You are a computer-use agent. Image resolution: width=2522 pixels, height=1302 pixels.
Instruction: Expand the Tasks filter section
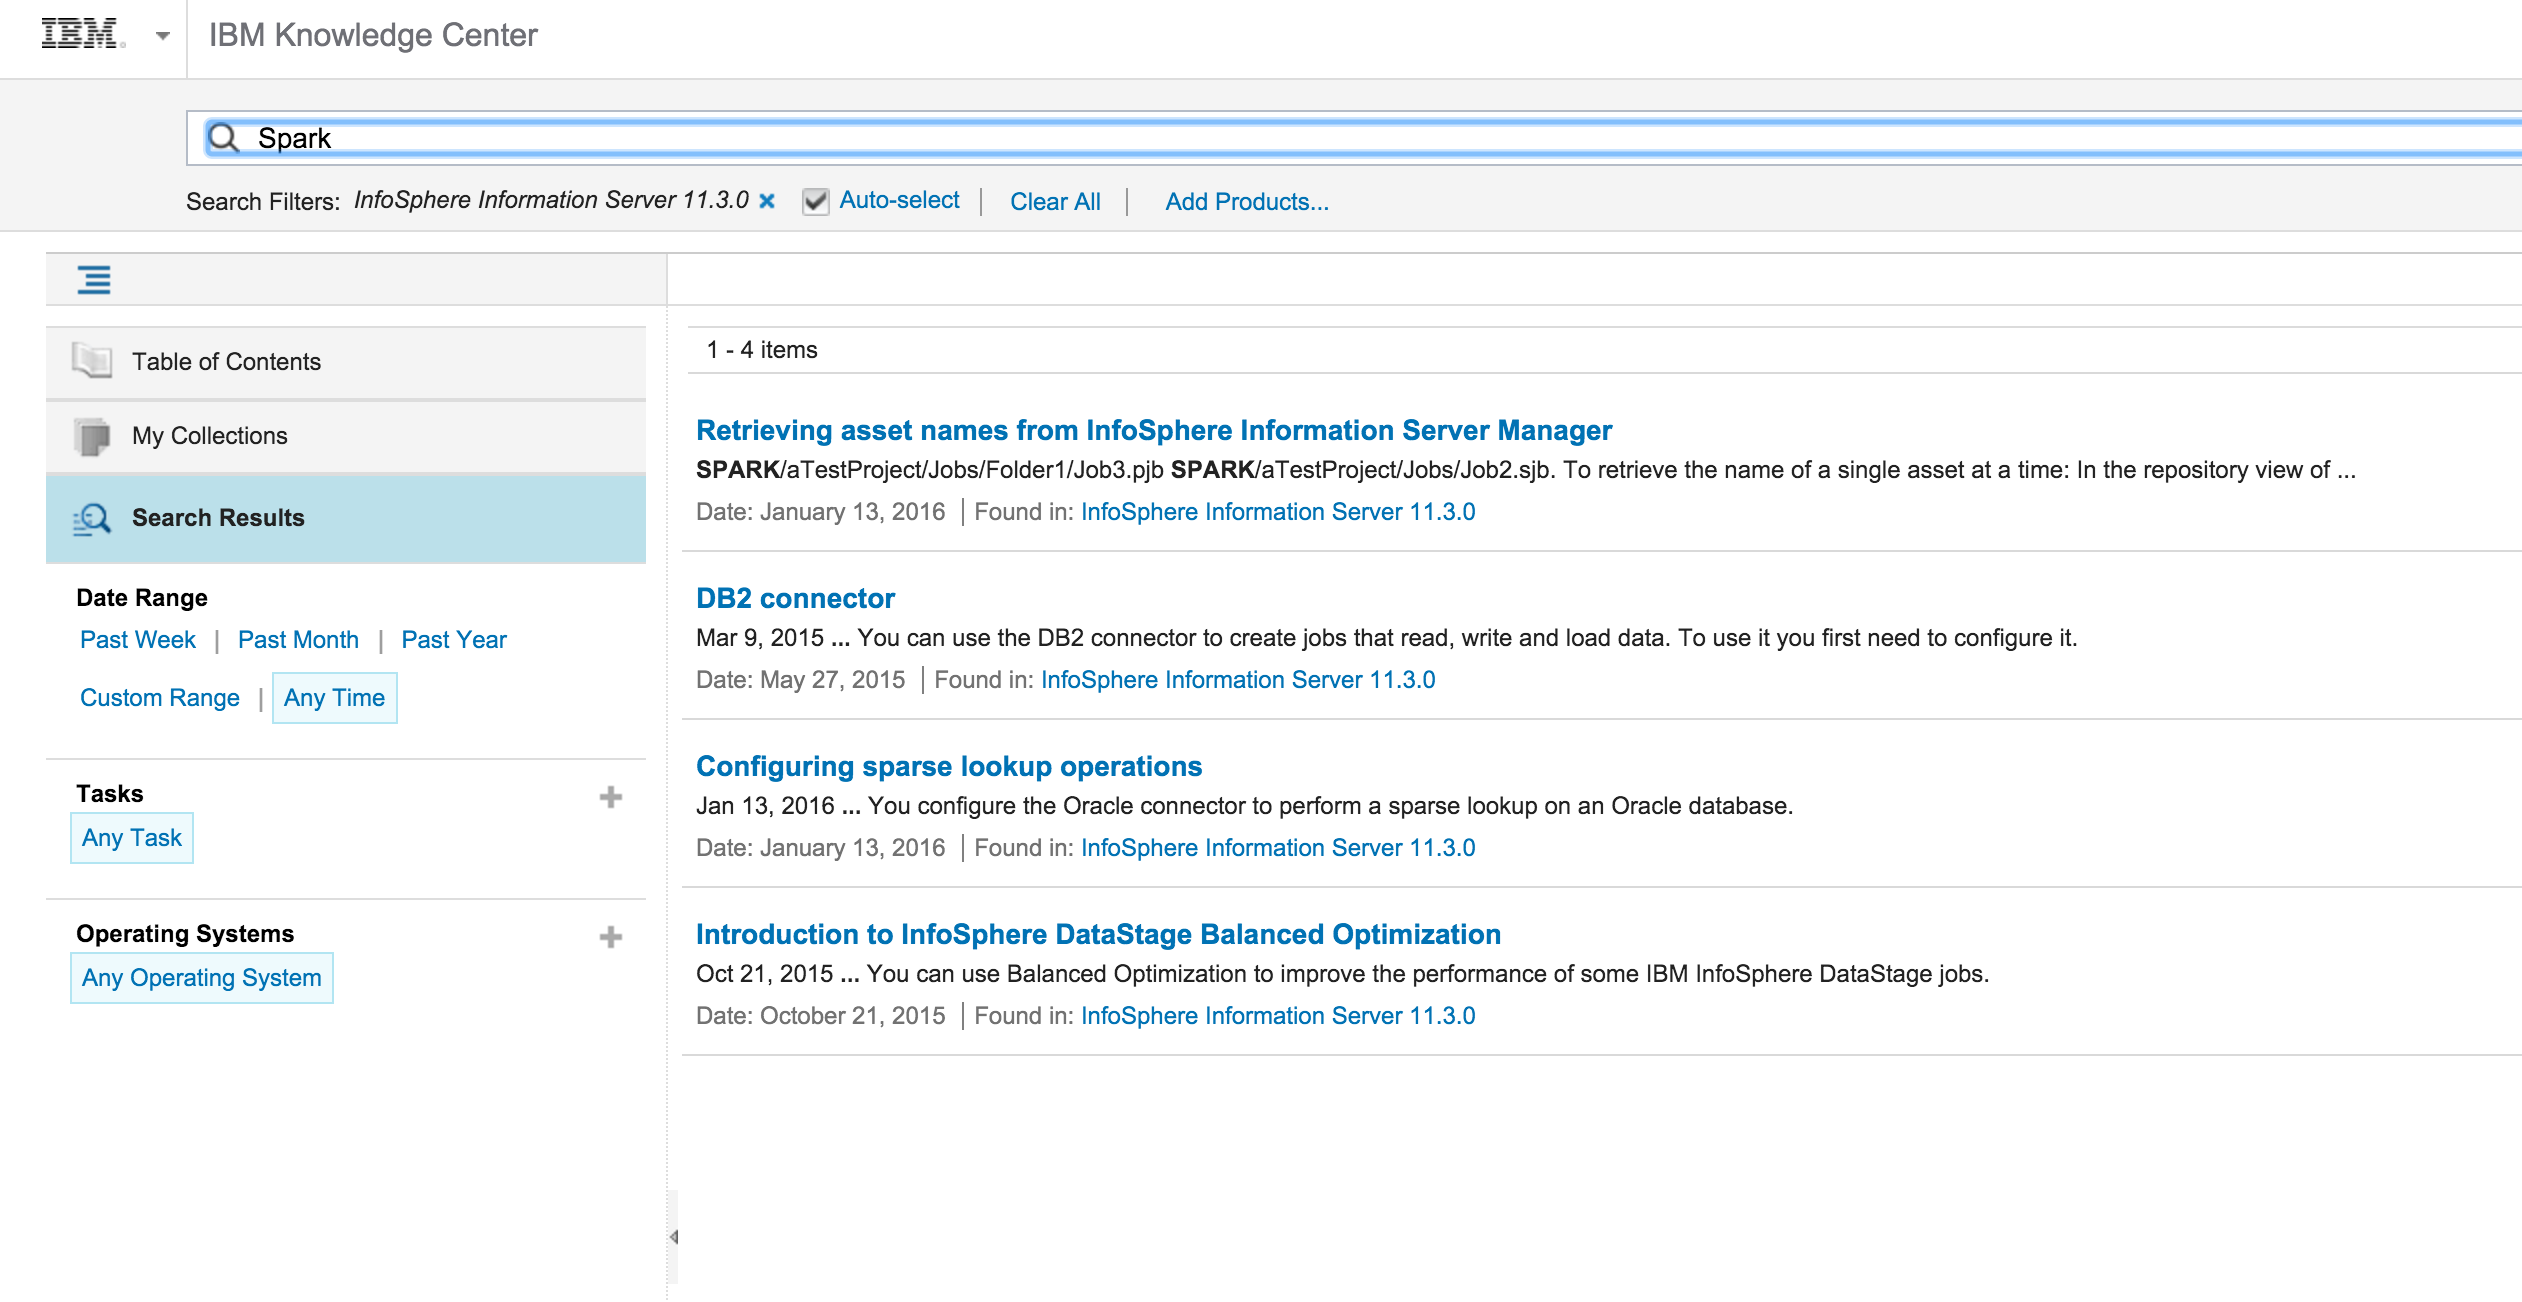pos(610,797)
